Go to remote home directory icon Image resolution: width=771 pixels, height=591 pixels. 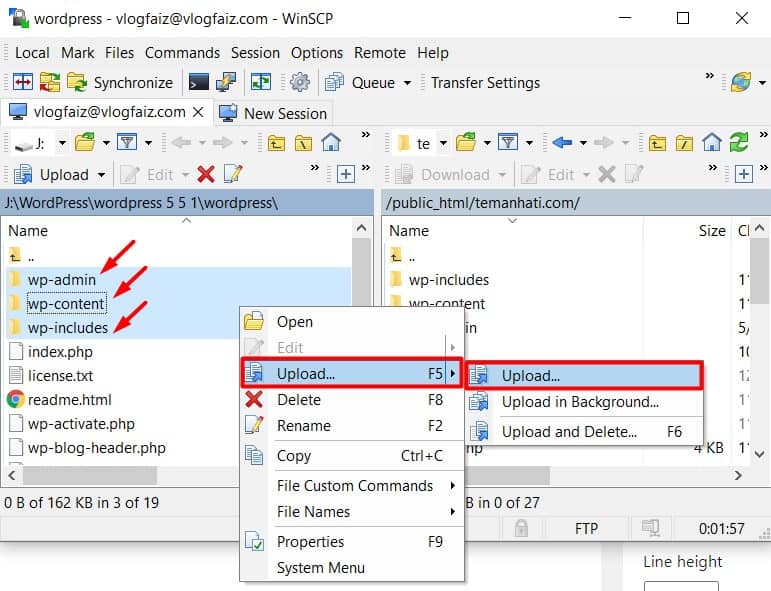pos(712,143)
